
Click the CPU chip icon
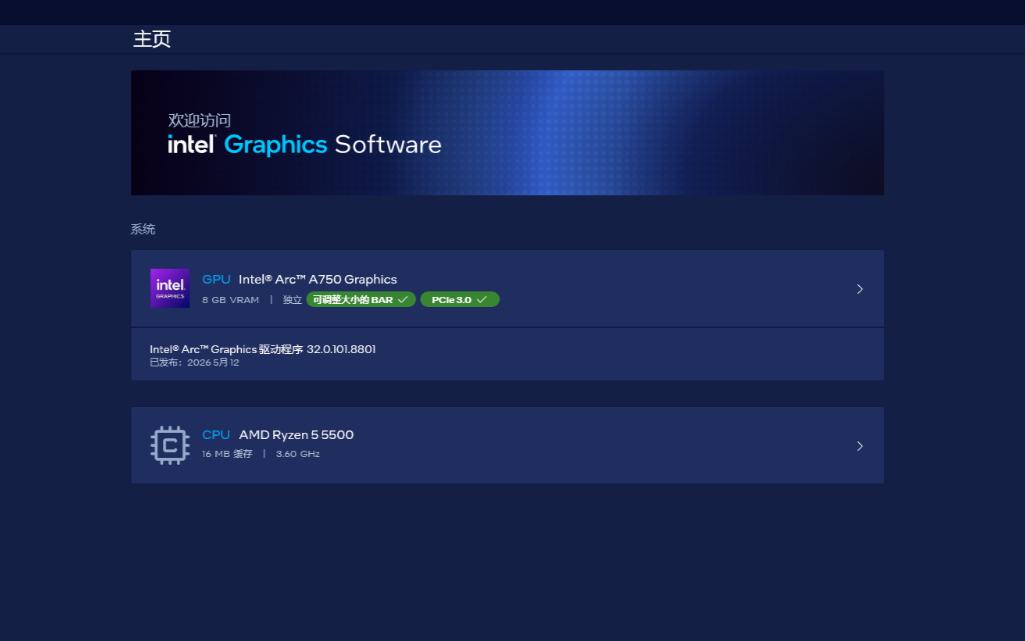coord(170,446)
